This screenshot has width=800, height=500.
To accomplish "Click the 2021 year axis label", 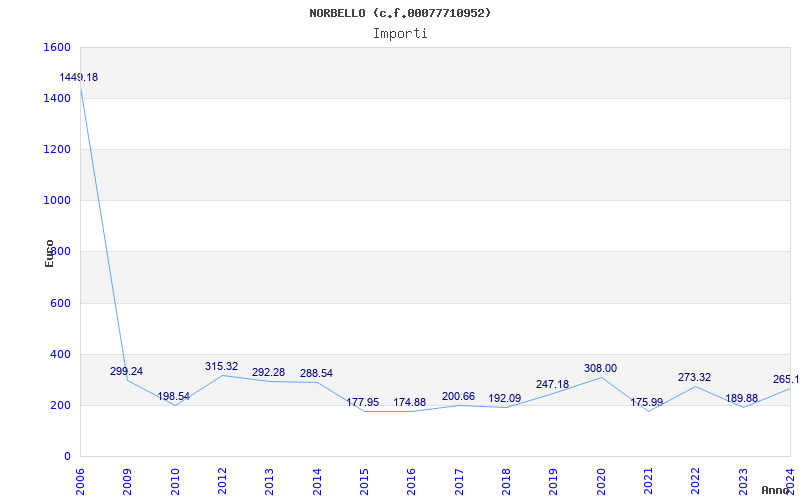I will 648,482.
